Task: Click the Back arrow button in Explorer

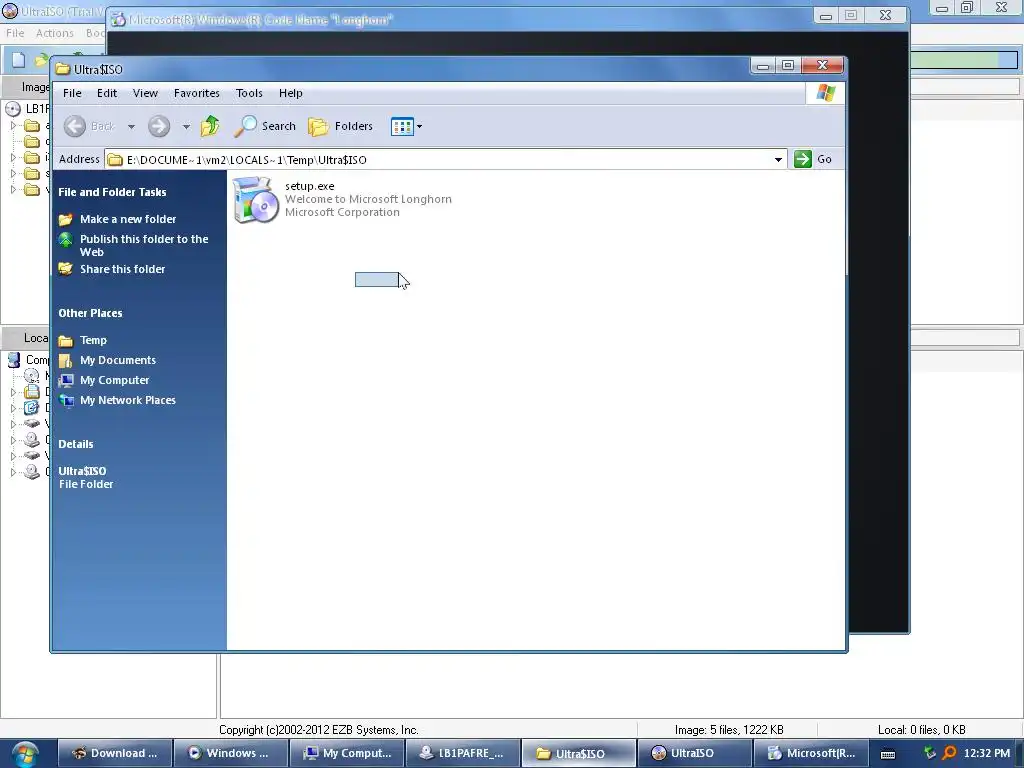Action: pyautogui.click(x=75, y=126)
